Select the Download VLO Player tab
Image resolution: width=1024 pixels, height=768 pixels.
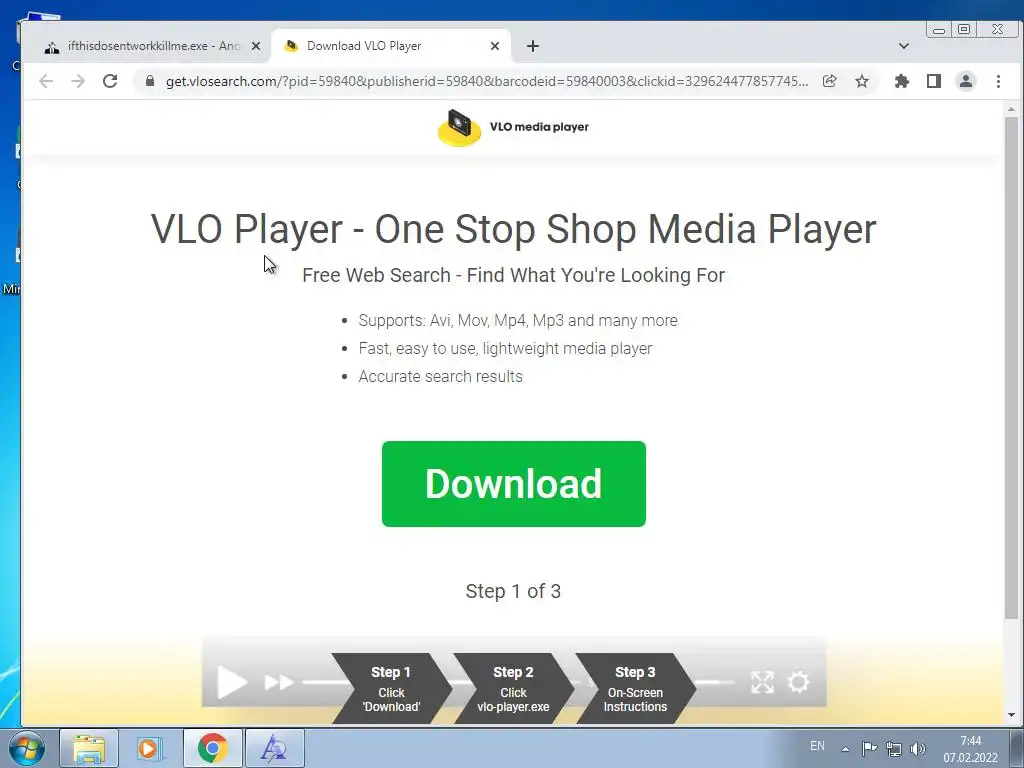(x=390, y=46)
